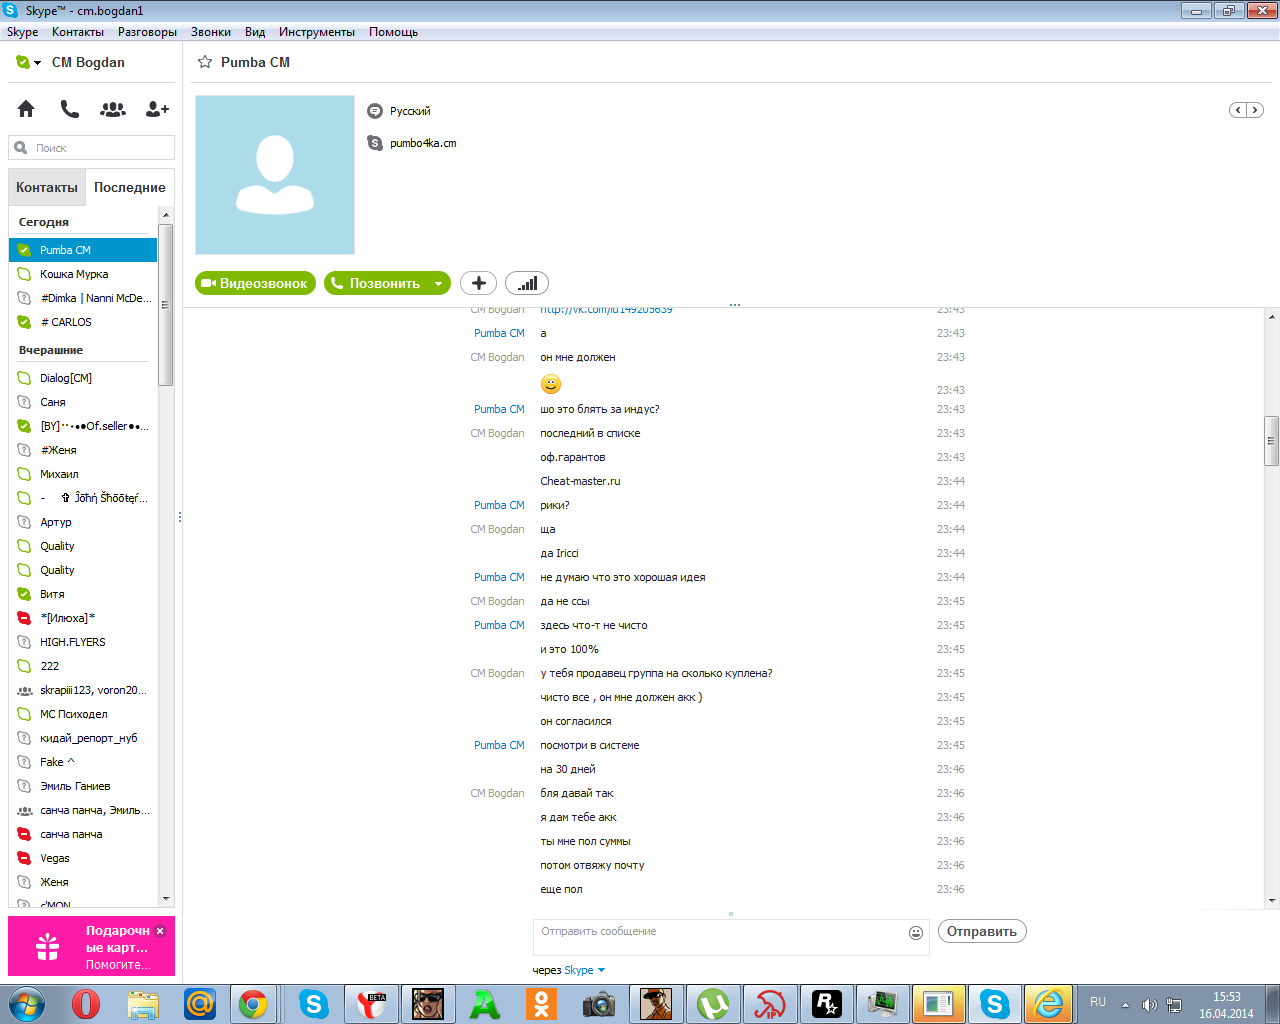Select HIGH.FLYERS contact
This screenshot has height=1024, width=1280.
[x=83, y=642]
